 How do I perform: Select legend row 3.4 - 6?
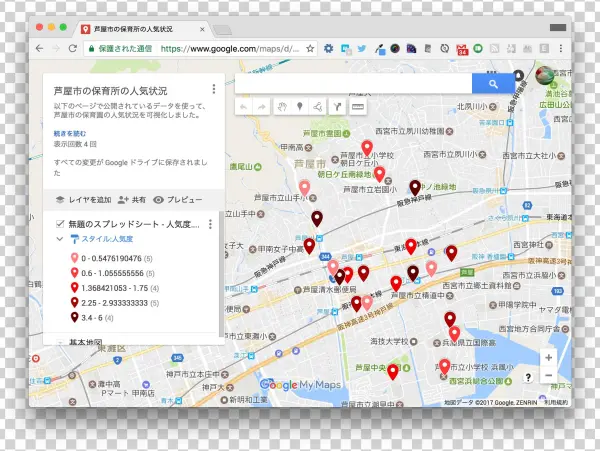pyautogui.click(x=92, y=318)
